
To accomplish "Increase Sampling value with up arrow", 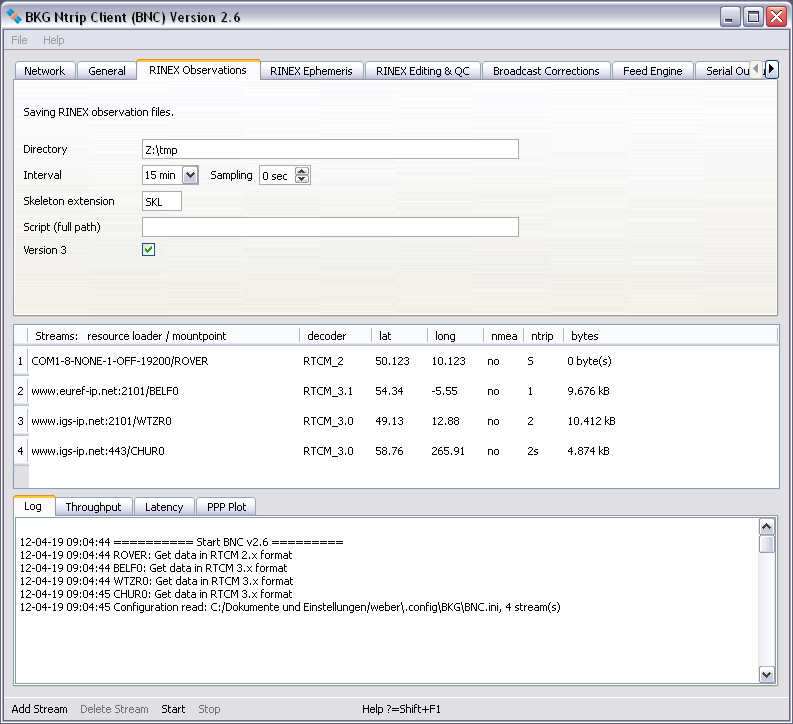I will (x=303, y=171).
